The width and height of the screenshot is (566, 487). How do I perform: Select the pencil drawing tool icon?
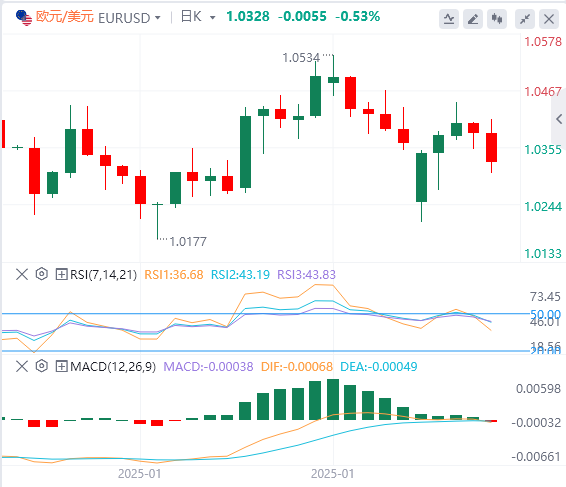pos(473,18)
